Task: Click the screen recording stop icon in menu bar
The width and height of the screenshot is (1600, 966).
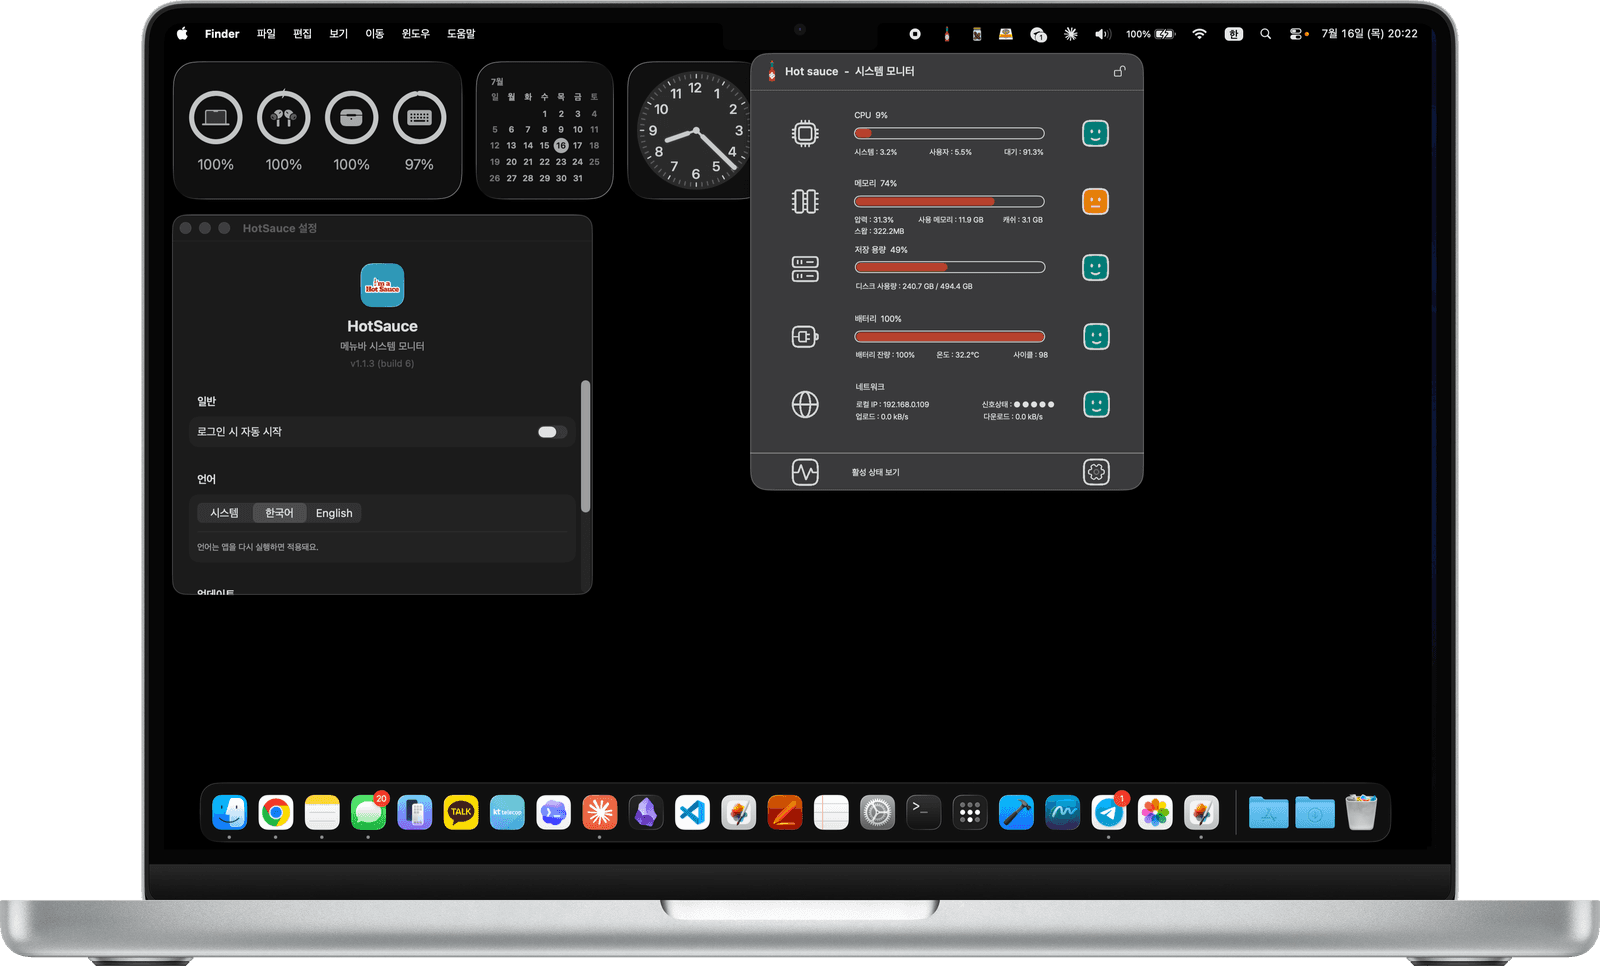Action: (915, 34)
